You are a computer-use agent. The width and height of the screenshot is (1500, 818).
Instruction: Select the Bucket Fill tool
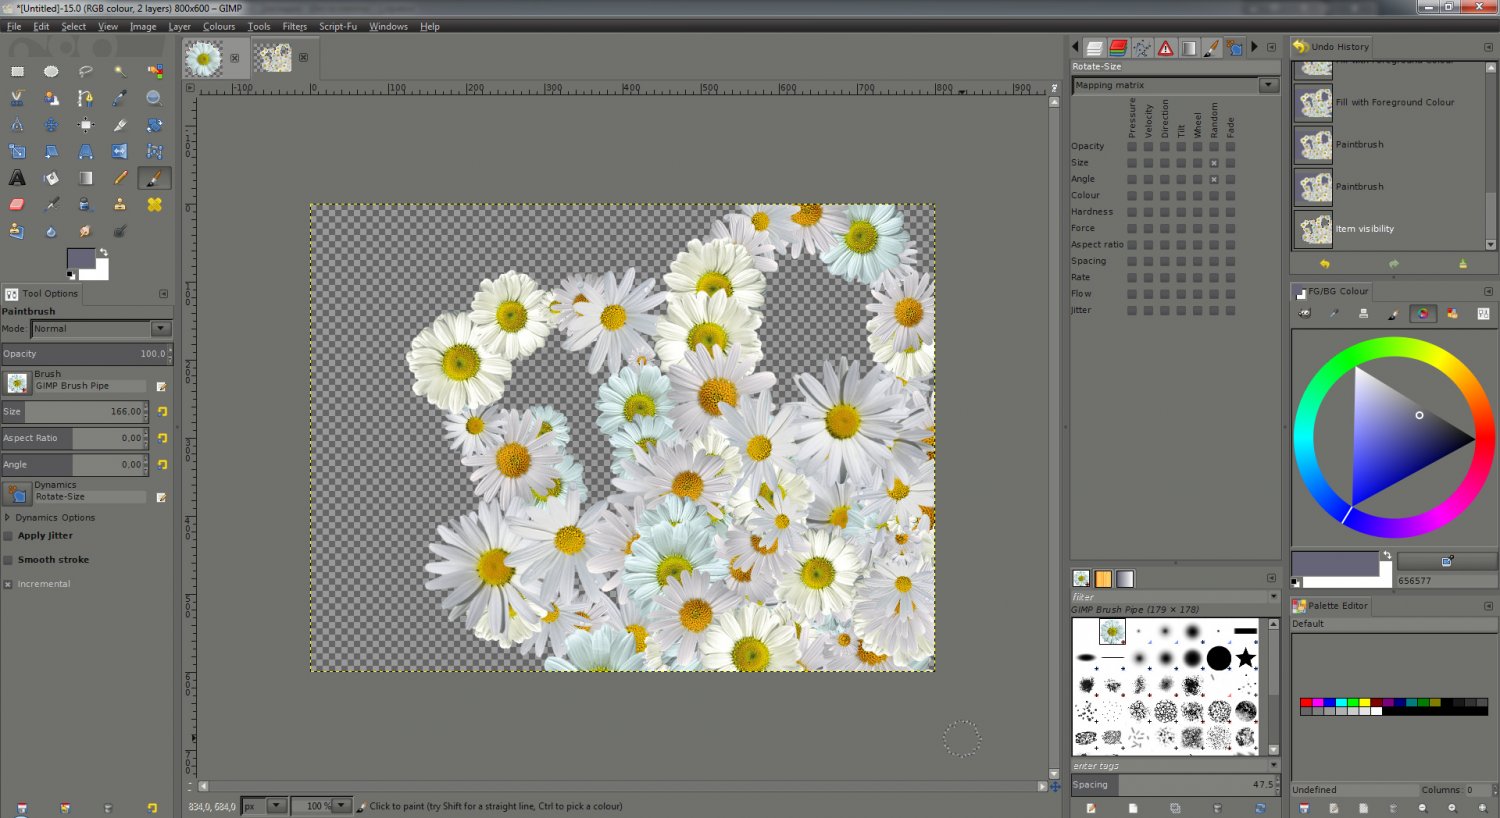click(51, 178)
